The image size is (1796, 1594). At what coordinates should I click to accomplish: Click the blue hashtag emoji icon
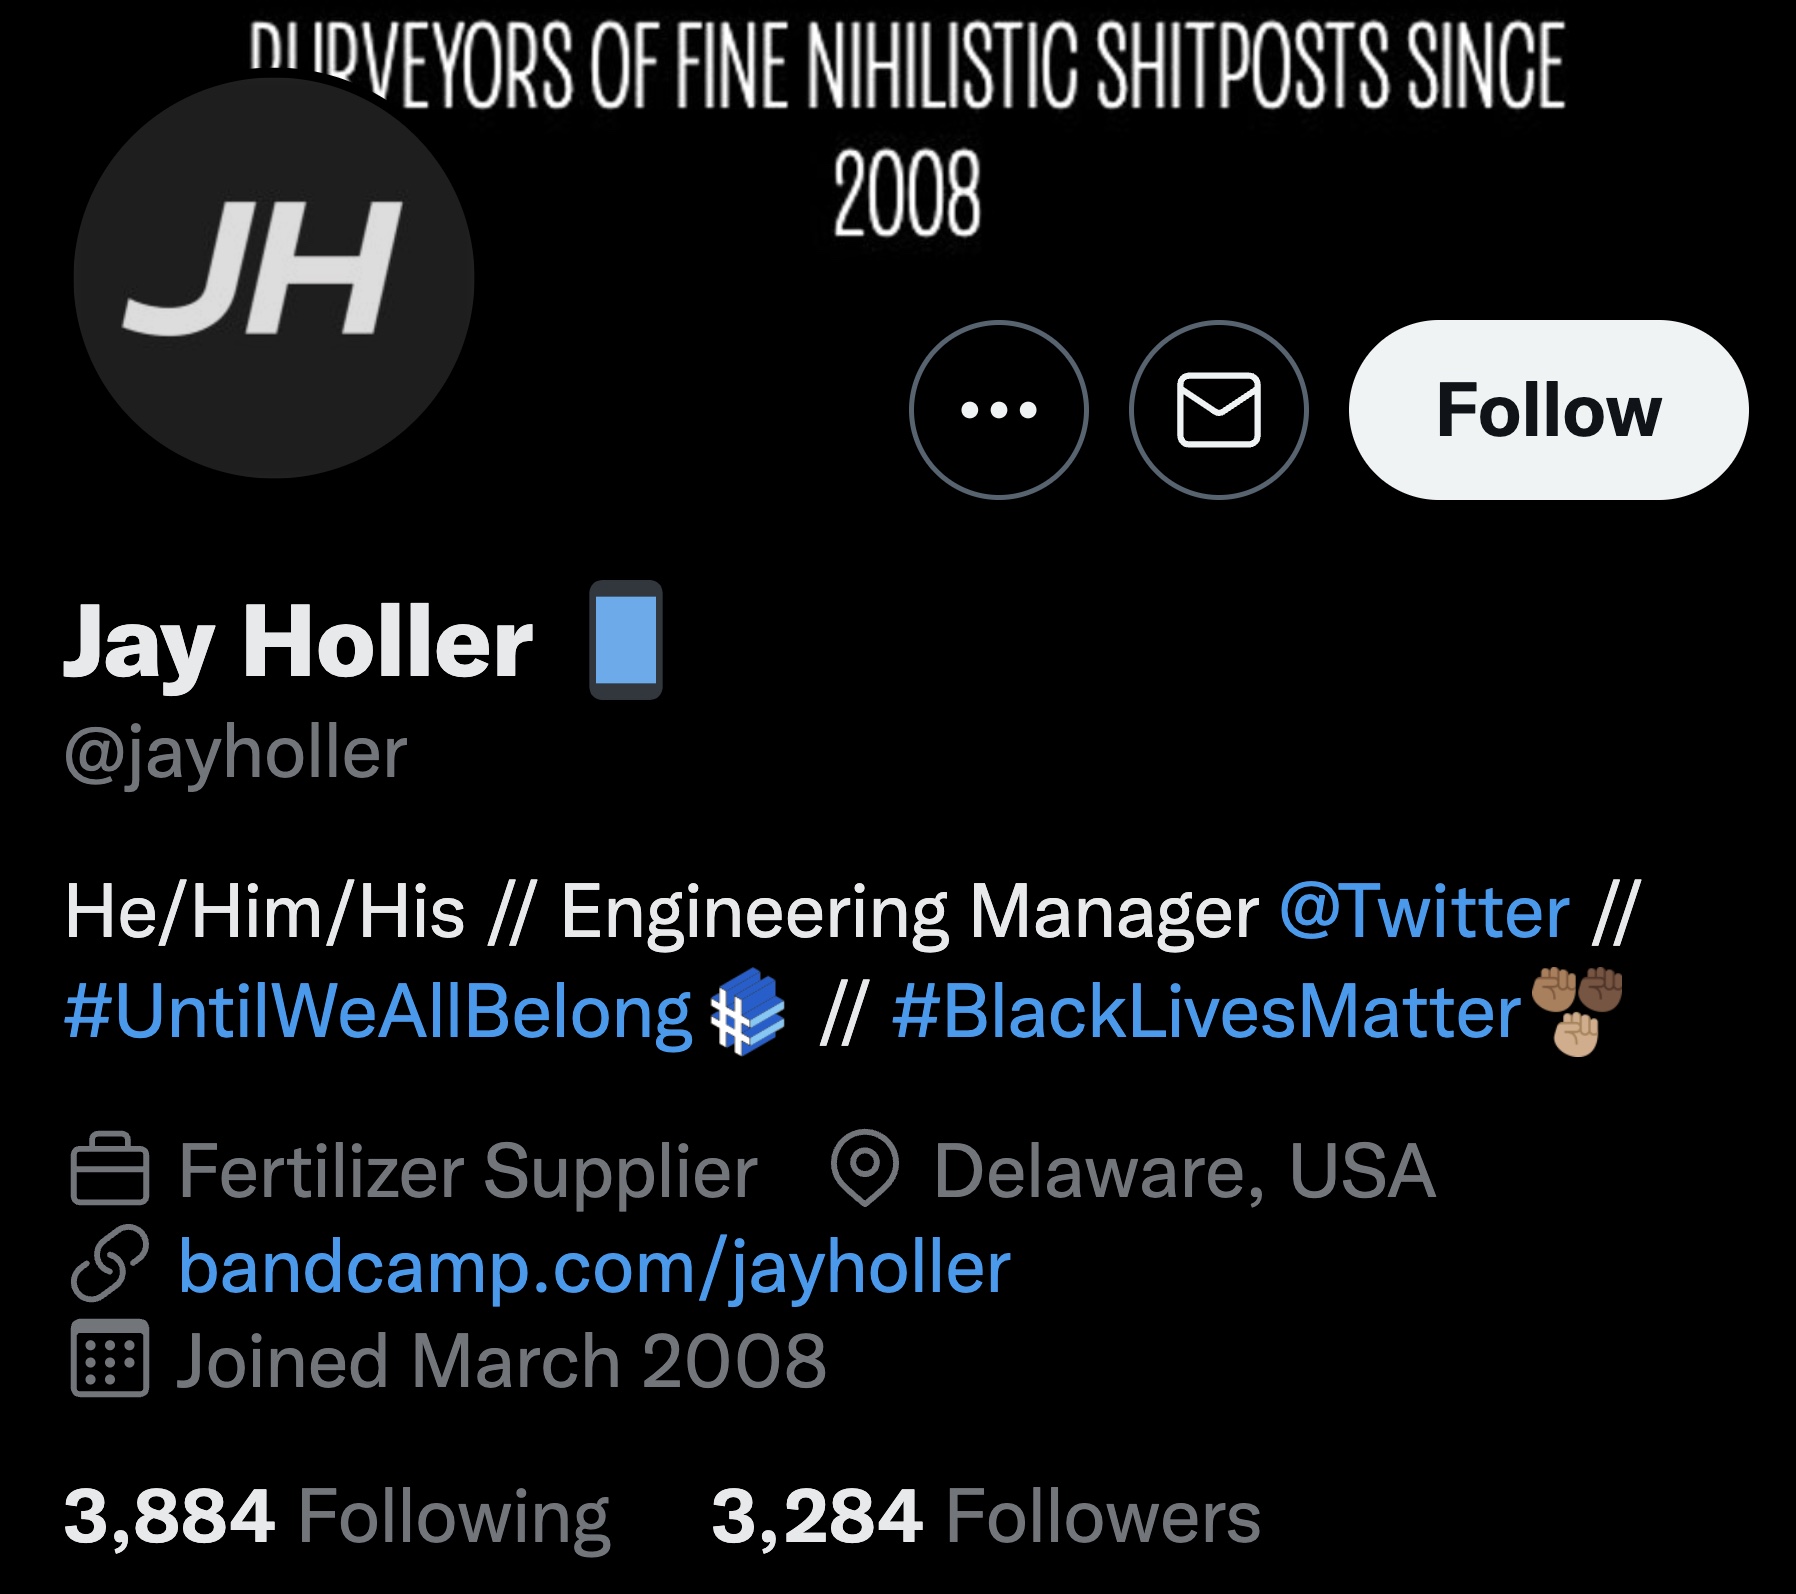[x=748, y=1012]
